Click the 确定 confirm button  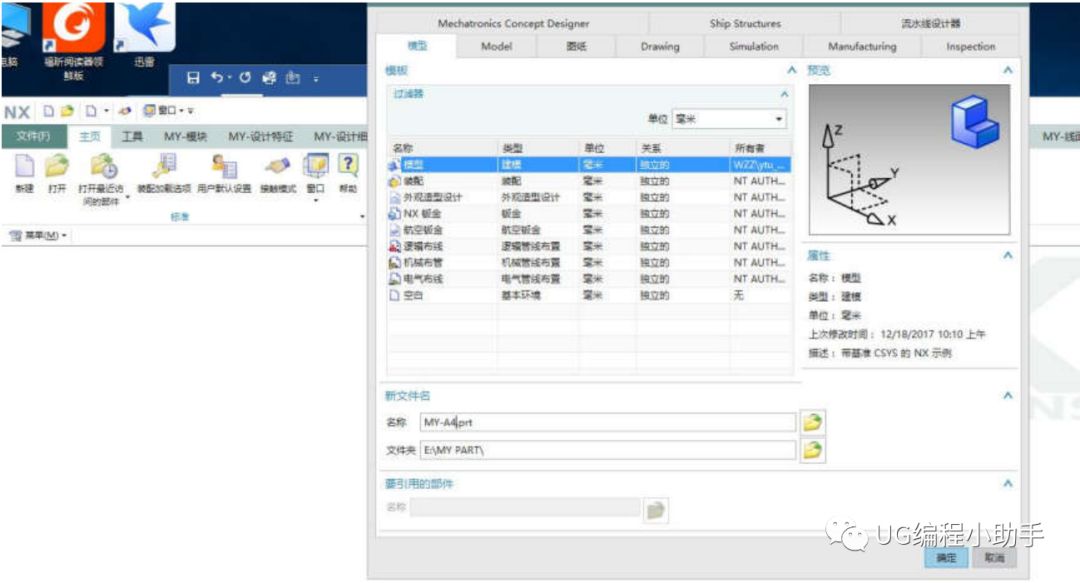pos(945,560)
